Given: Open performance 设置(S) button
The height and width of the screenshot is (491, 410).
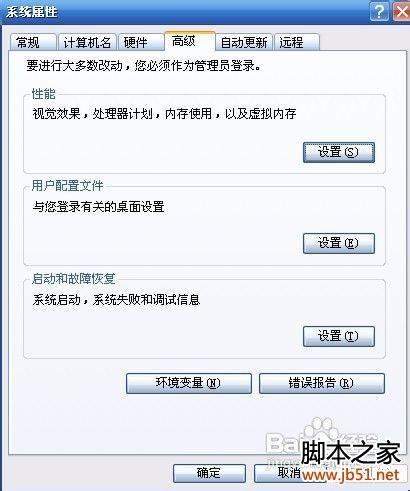Looking at the screenshot, I should click(x=339, y=152).
